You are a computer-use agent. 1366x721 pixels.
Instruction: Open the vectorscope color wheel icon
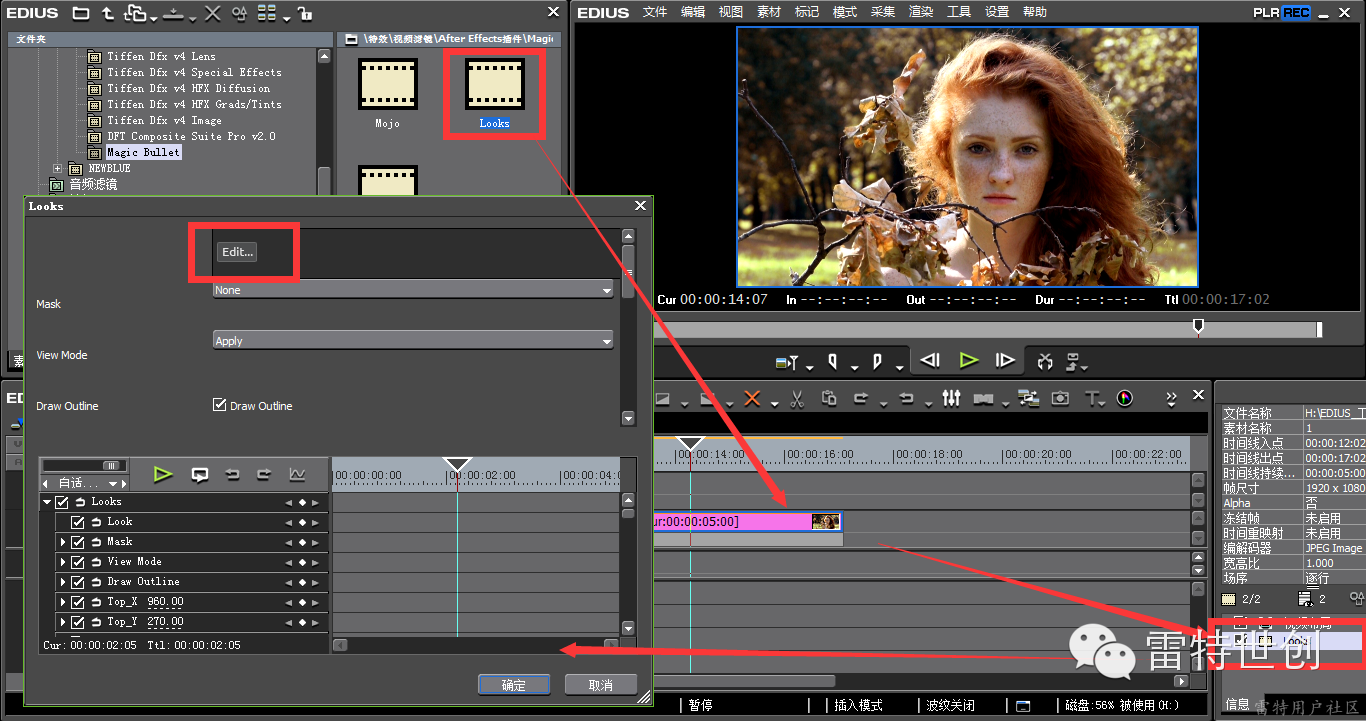pos(1125,398)
